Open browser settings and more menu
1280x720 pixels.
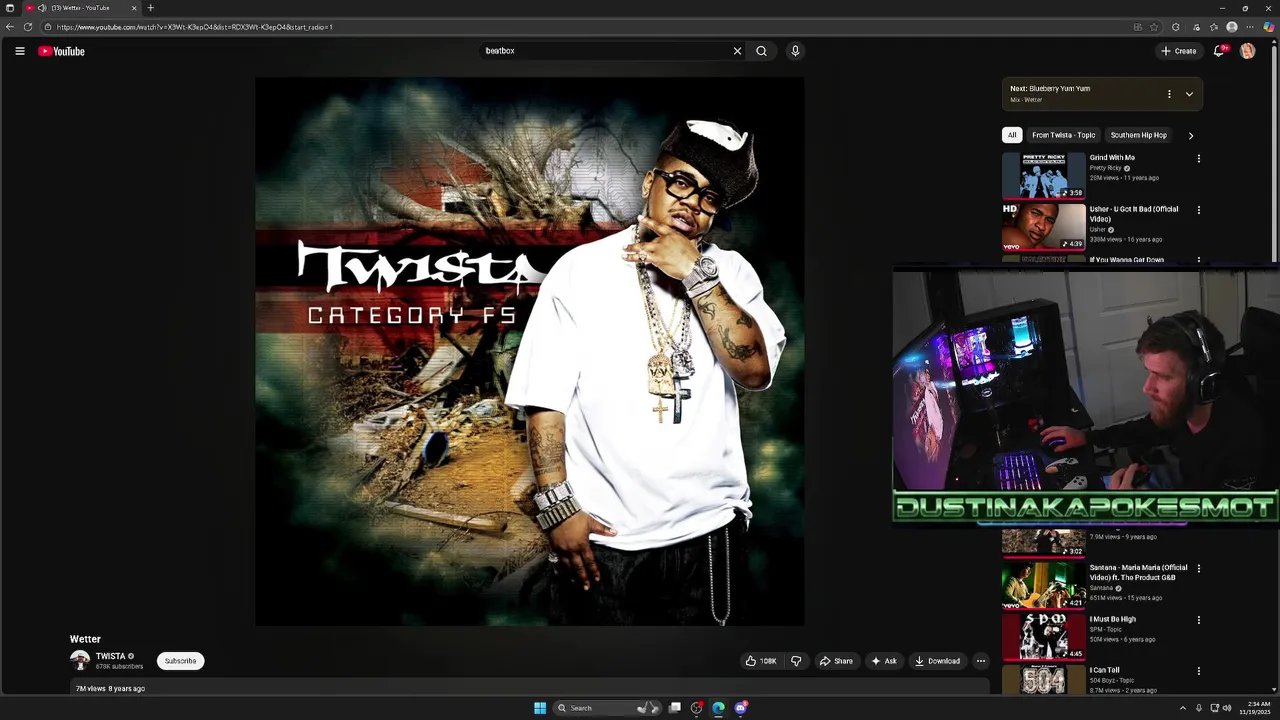tap(1250, 27)
